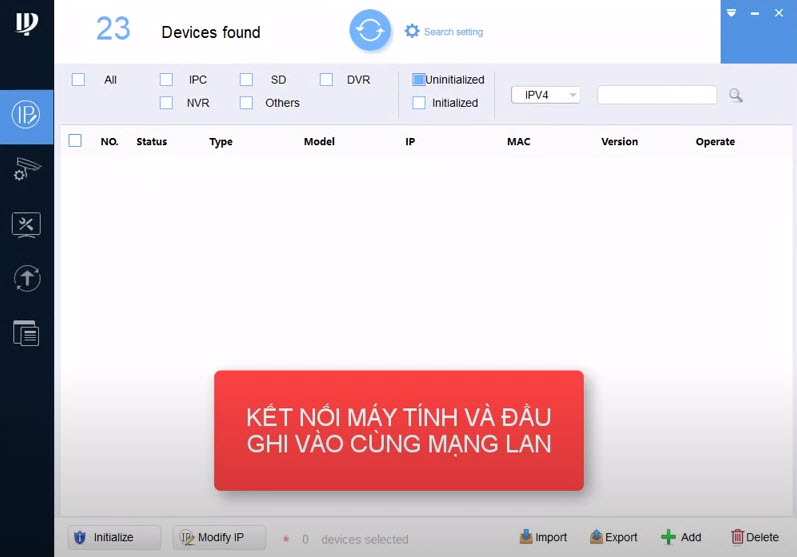
Task: Open Search setting
Action: pos(443,32)
